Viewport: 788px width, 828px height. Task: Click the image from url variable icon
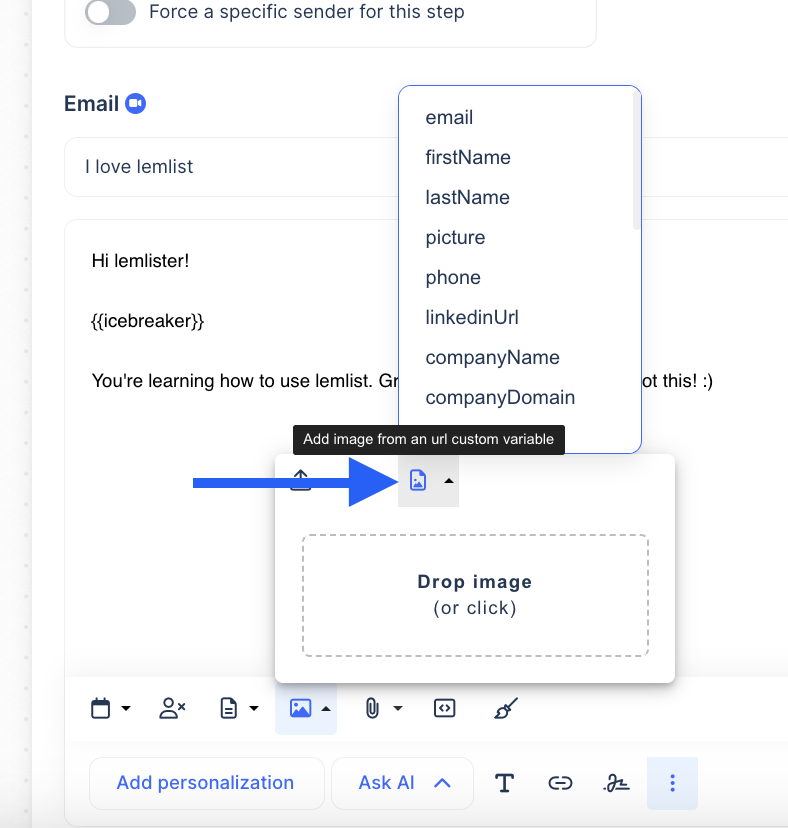click(418, 481)
